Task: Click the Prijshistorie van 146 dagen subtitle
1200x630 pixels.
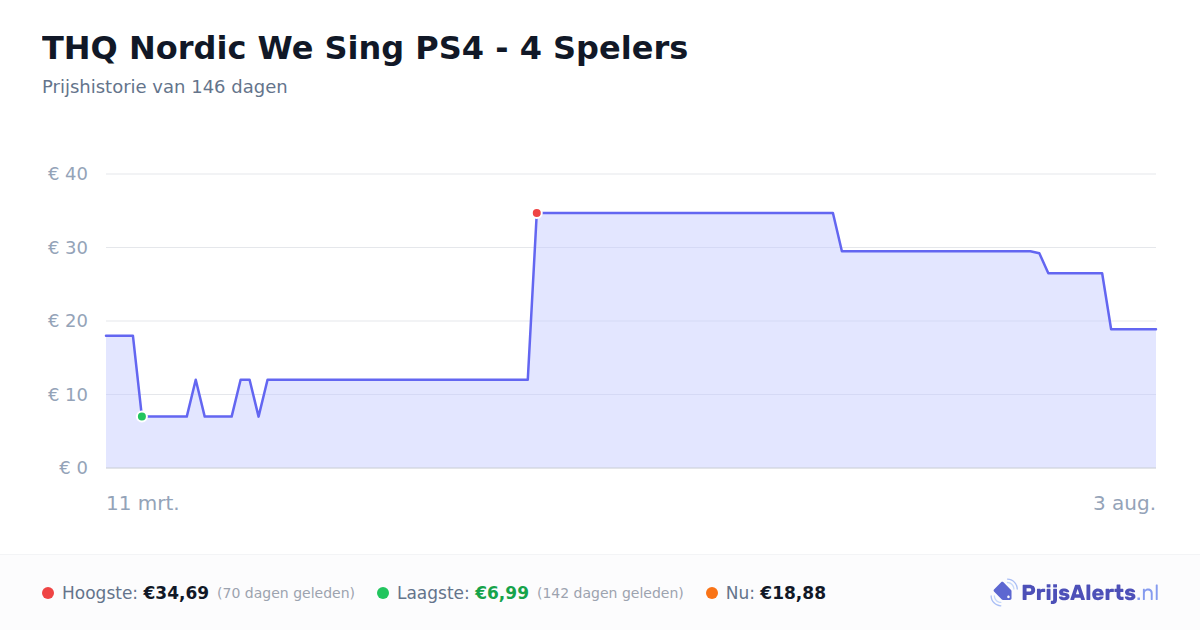Action: [x=165, y=87]
